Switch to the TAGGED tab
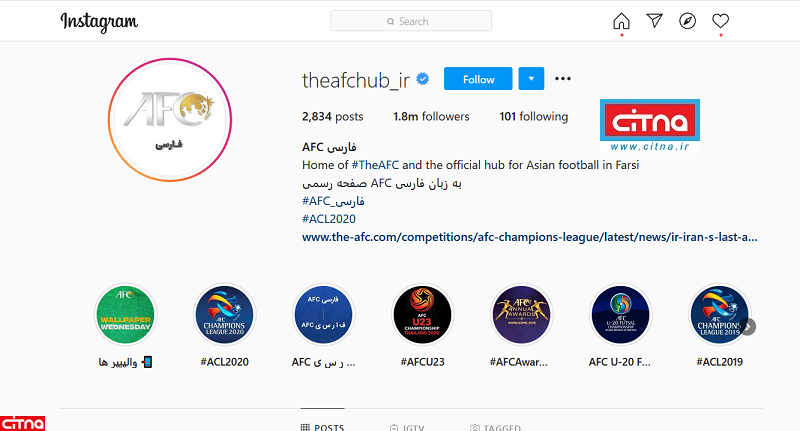The width and height of the screenshot is (800, 431). coord(495,427)
